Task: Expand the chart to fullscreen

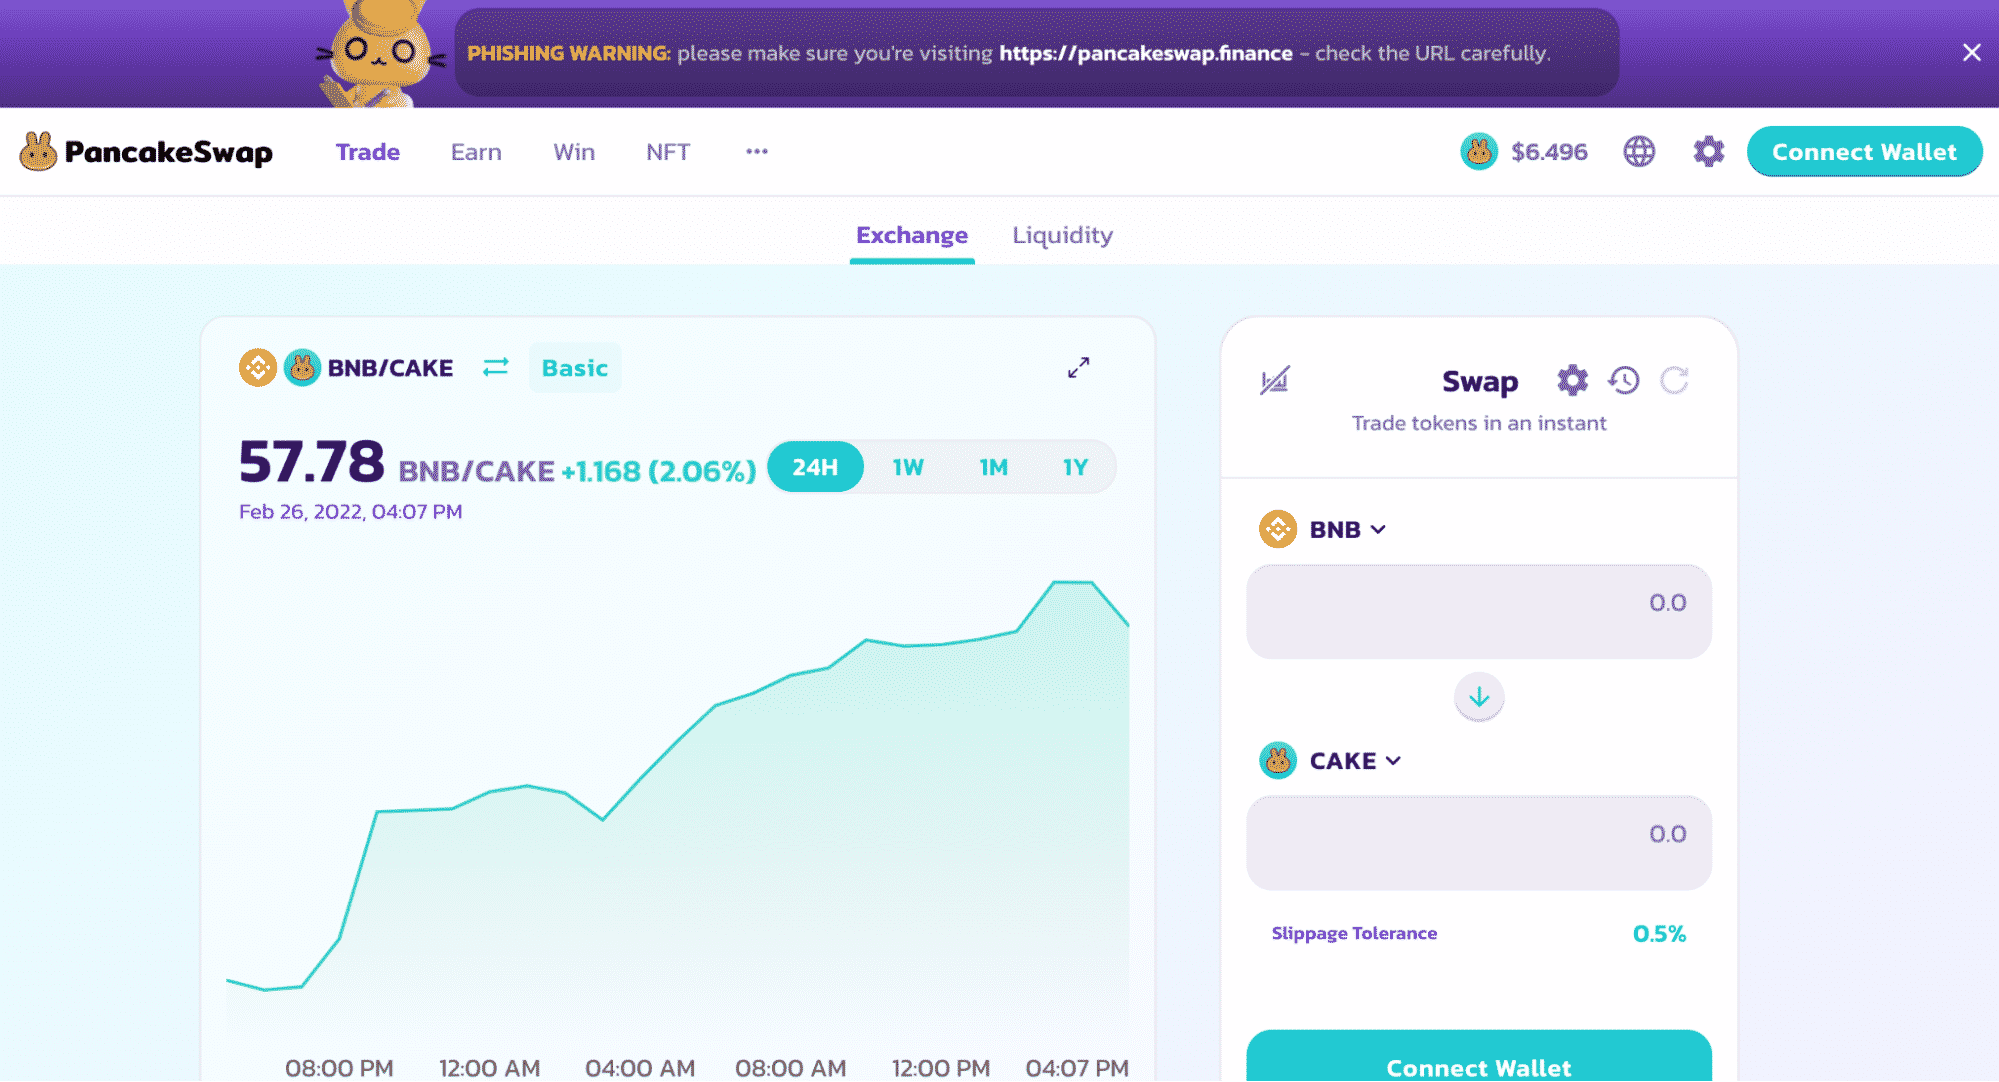Action: pos(1078,368)
